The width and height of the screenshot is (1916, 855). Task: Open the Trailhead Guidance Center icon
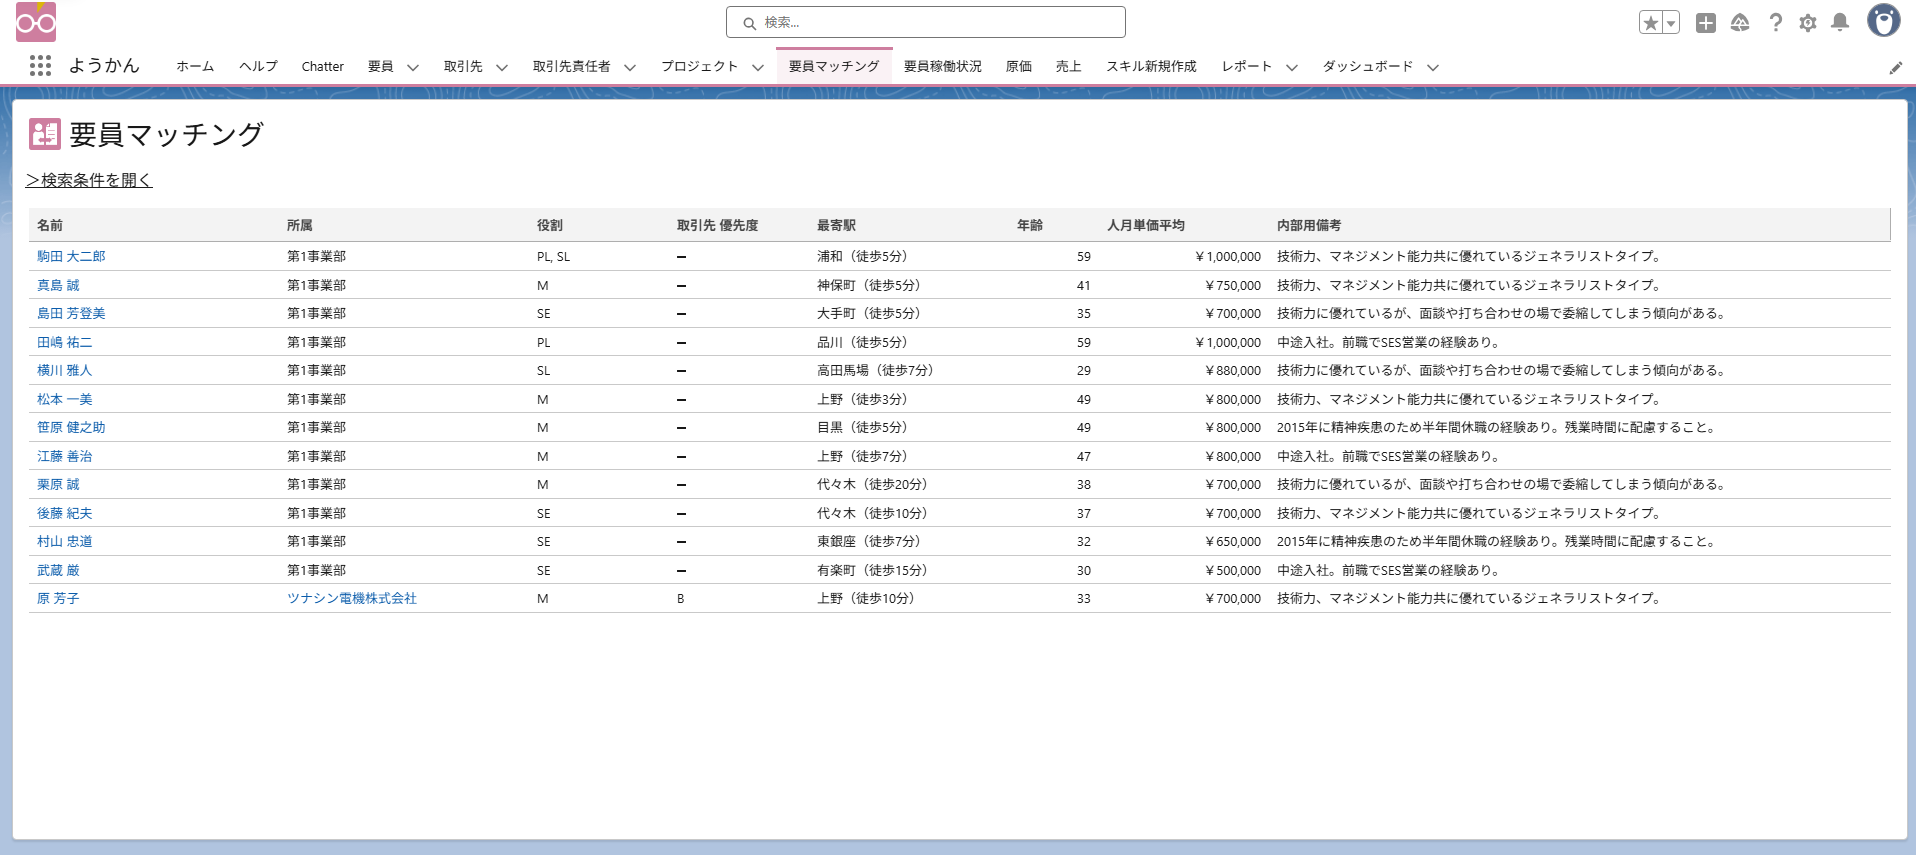(x=1740, y=23)
